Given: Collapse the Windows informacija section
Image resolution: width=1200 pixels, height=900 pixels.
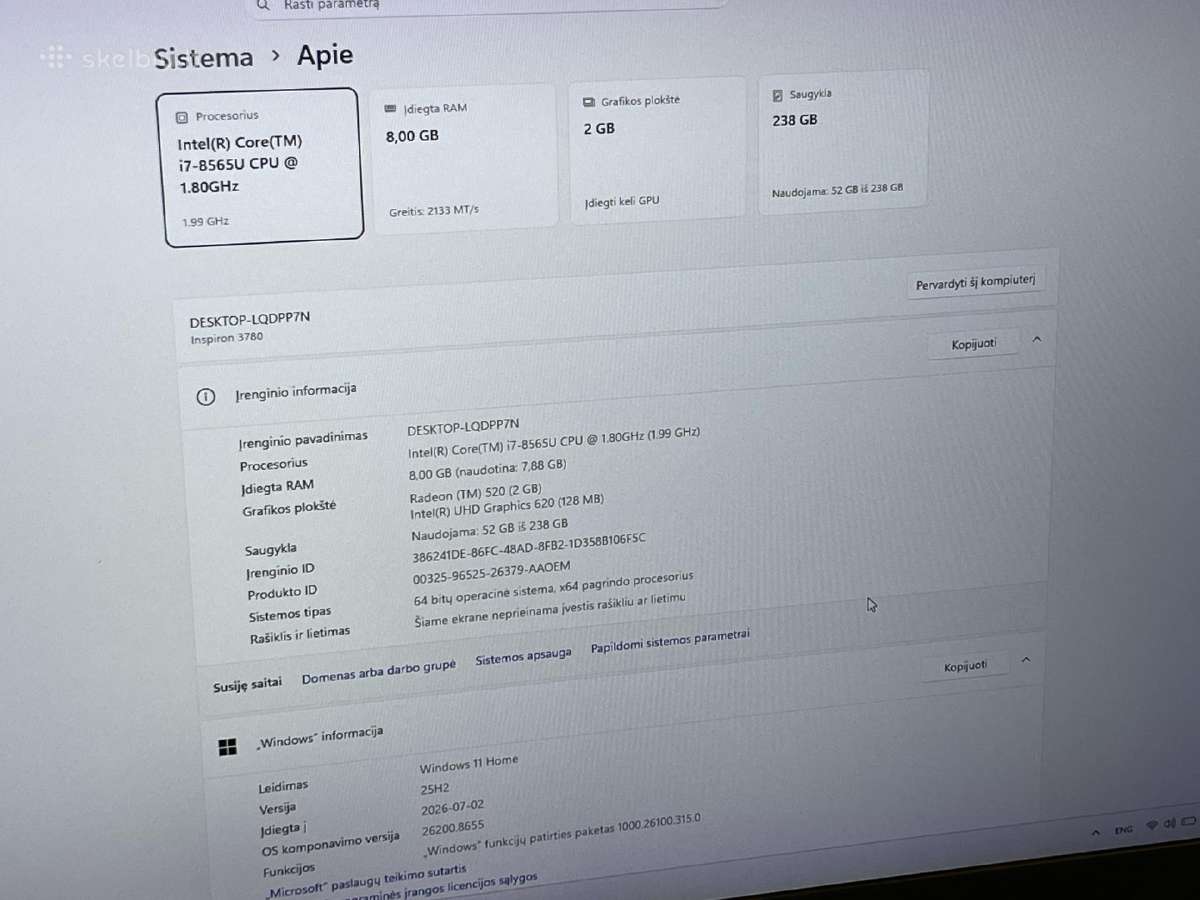Looking at the screenshot, I should click(1025, 661).
